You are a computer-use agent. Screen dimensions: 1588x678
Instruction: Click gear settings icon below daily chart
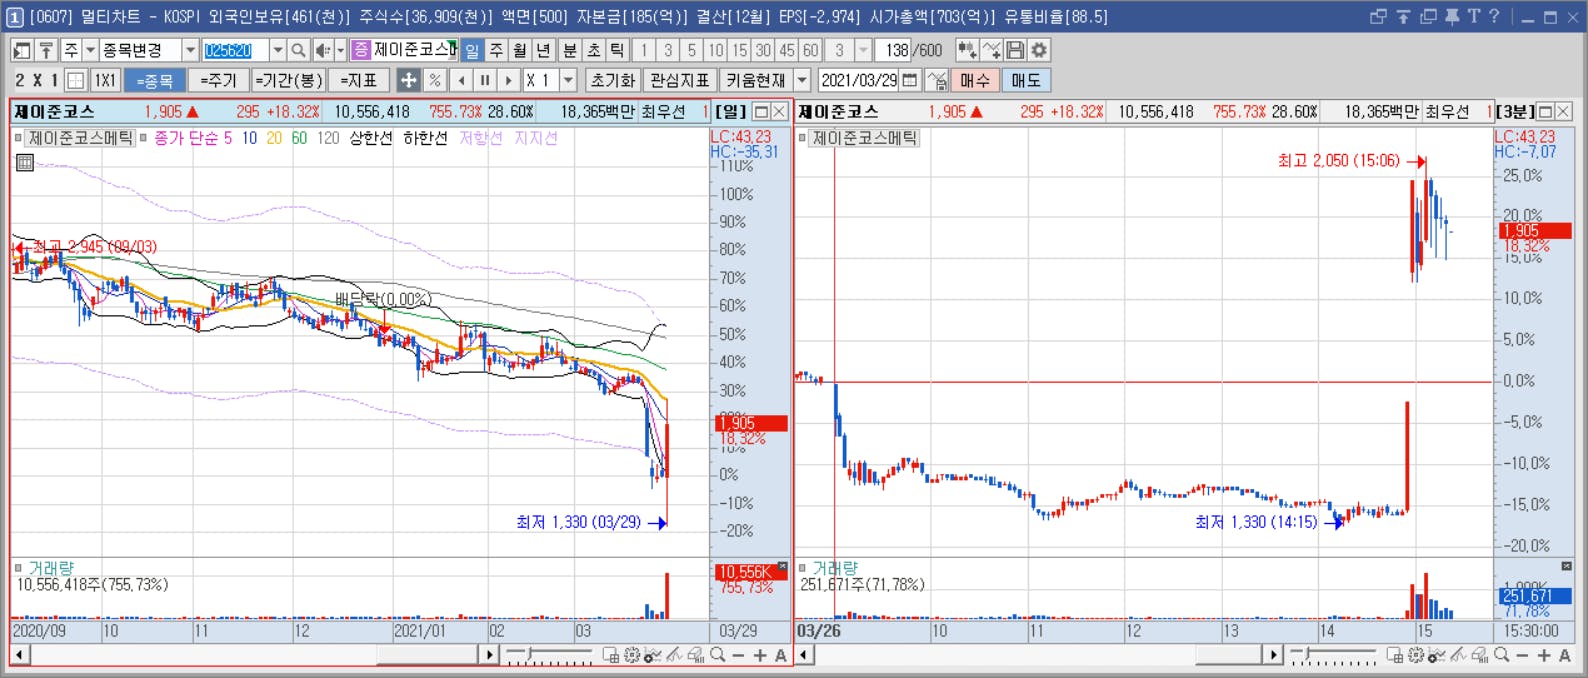click(x=632, y=655)
